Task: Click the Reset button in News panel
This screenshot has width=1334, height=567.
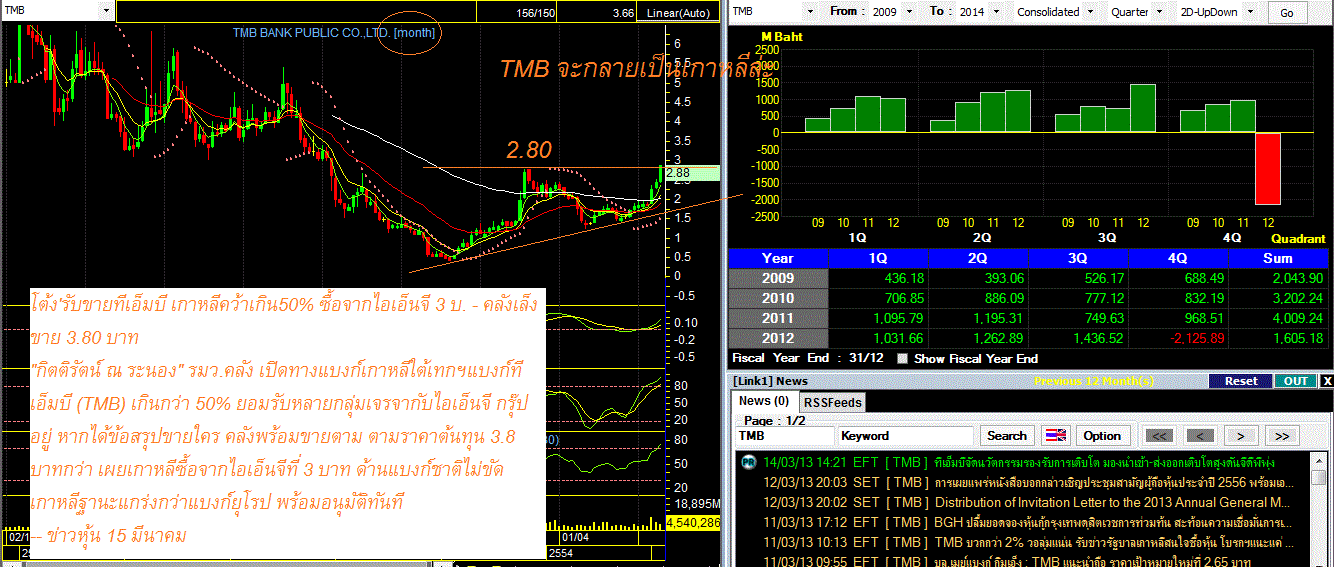Action: (x=1241, y=381)
